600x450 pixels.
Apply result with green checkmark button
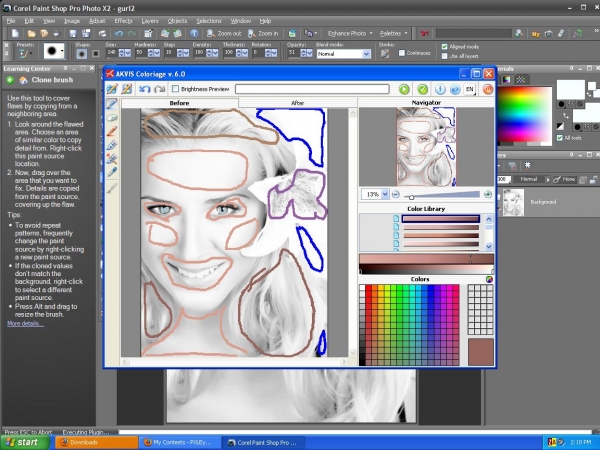[422, 89]
